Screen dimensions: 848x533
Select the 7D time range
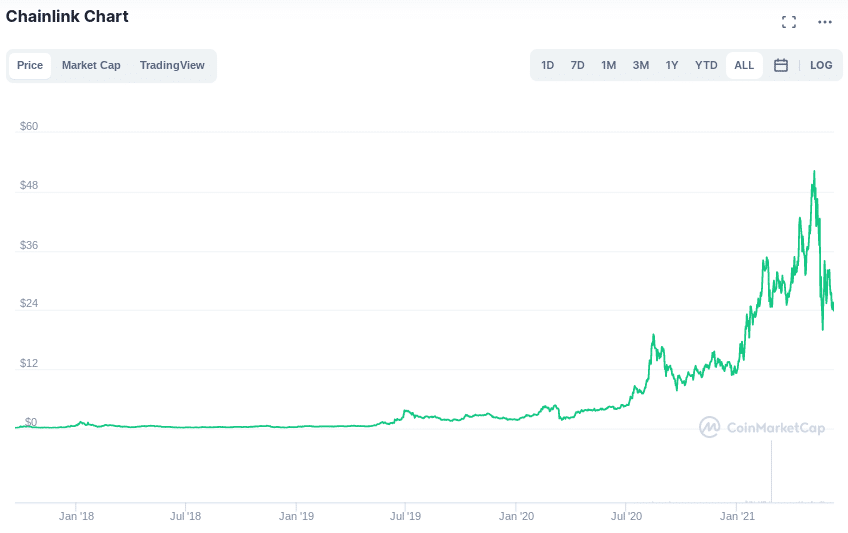(577, 65)
